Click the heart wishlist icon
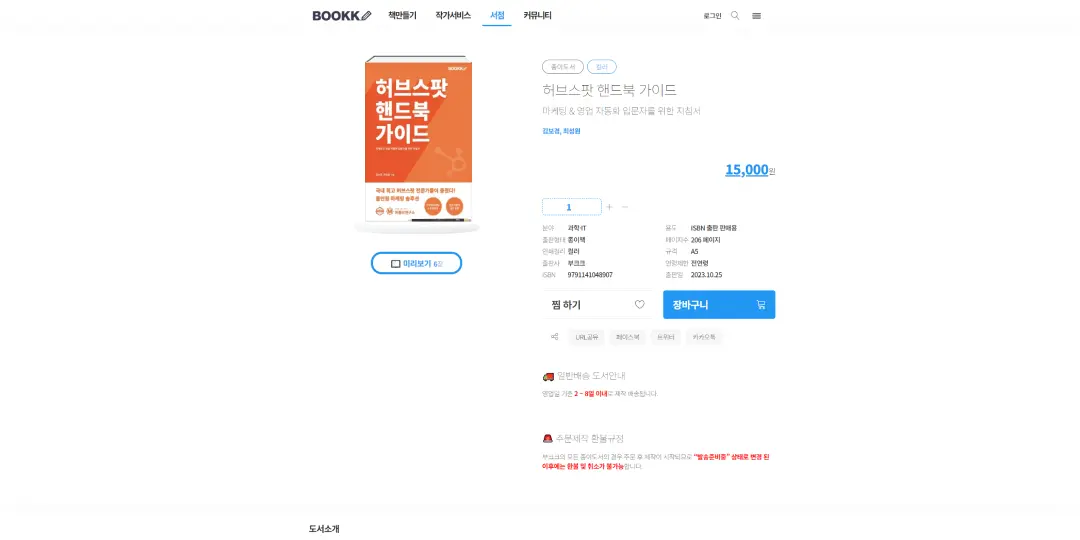Image resolution: width=1080 pixels, height=540 pixels. click(639, 304)
